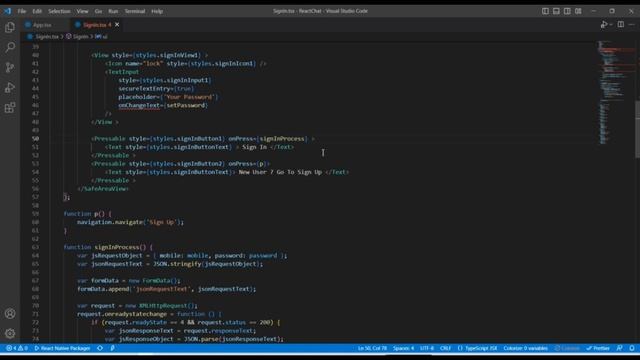Click the Split Editor Right icon

tap(621, 24)
